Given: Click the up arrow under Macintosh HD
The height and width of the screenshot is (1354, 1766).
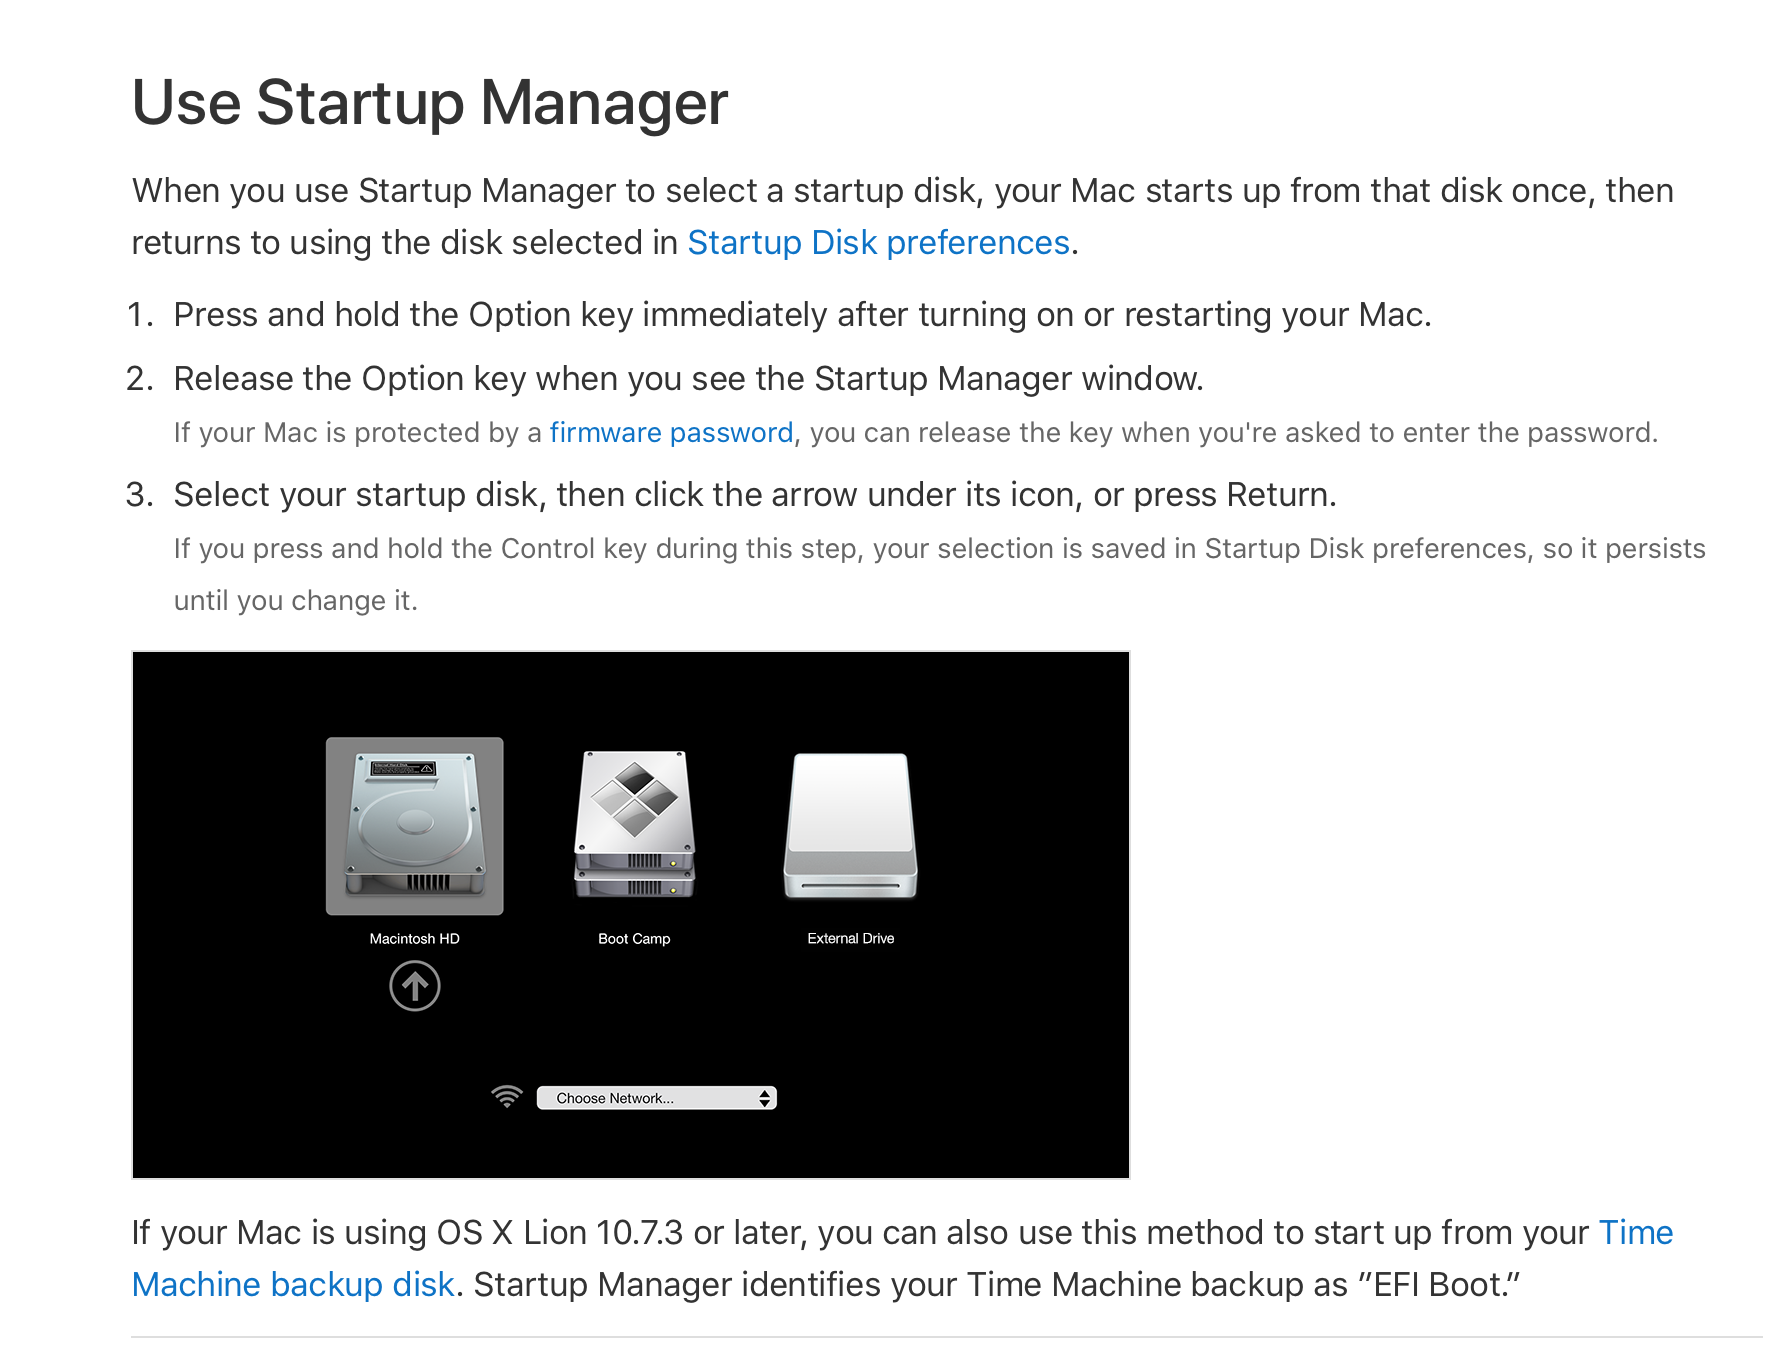Looking at the screenshot, I should (x=414, y=986).
